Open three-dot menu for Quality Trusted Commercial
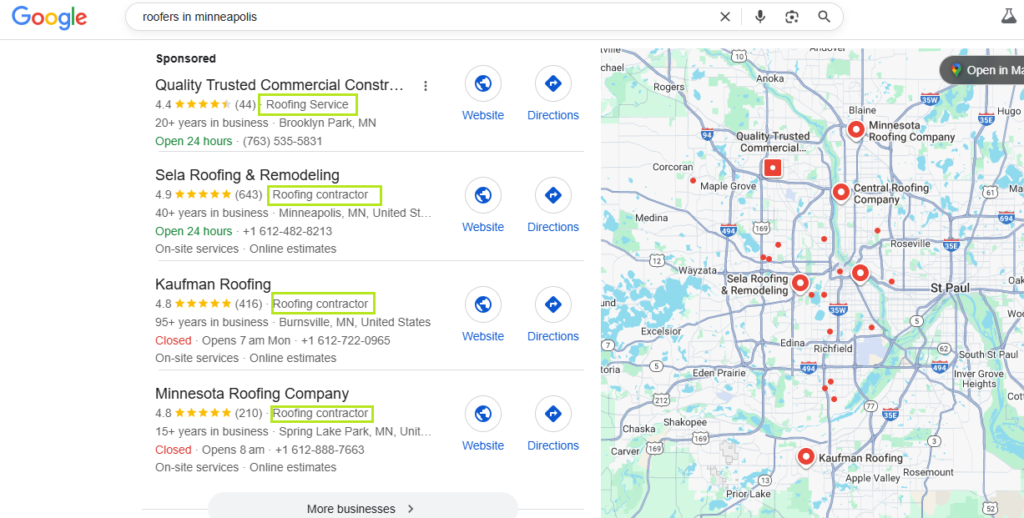Image resolution: width=1024 pixels, height=518 pixels. pyautogui.click(x=425, y=86)
